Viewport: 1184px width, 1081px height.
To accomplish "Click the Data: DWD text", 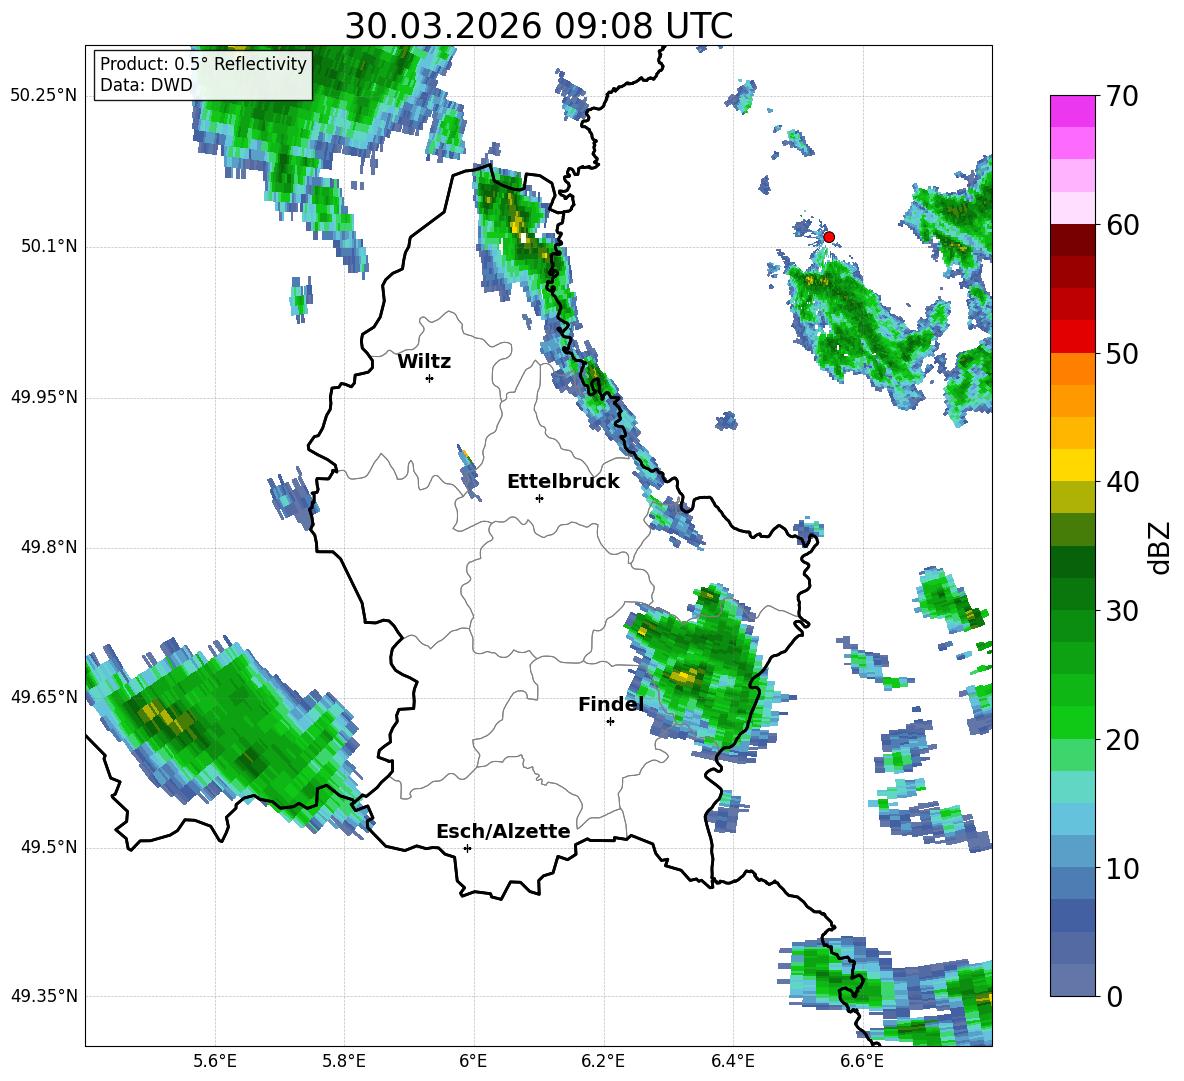I will [x=146, y=85].
